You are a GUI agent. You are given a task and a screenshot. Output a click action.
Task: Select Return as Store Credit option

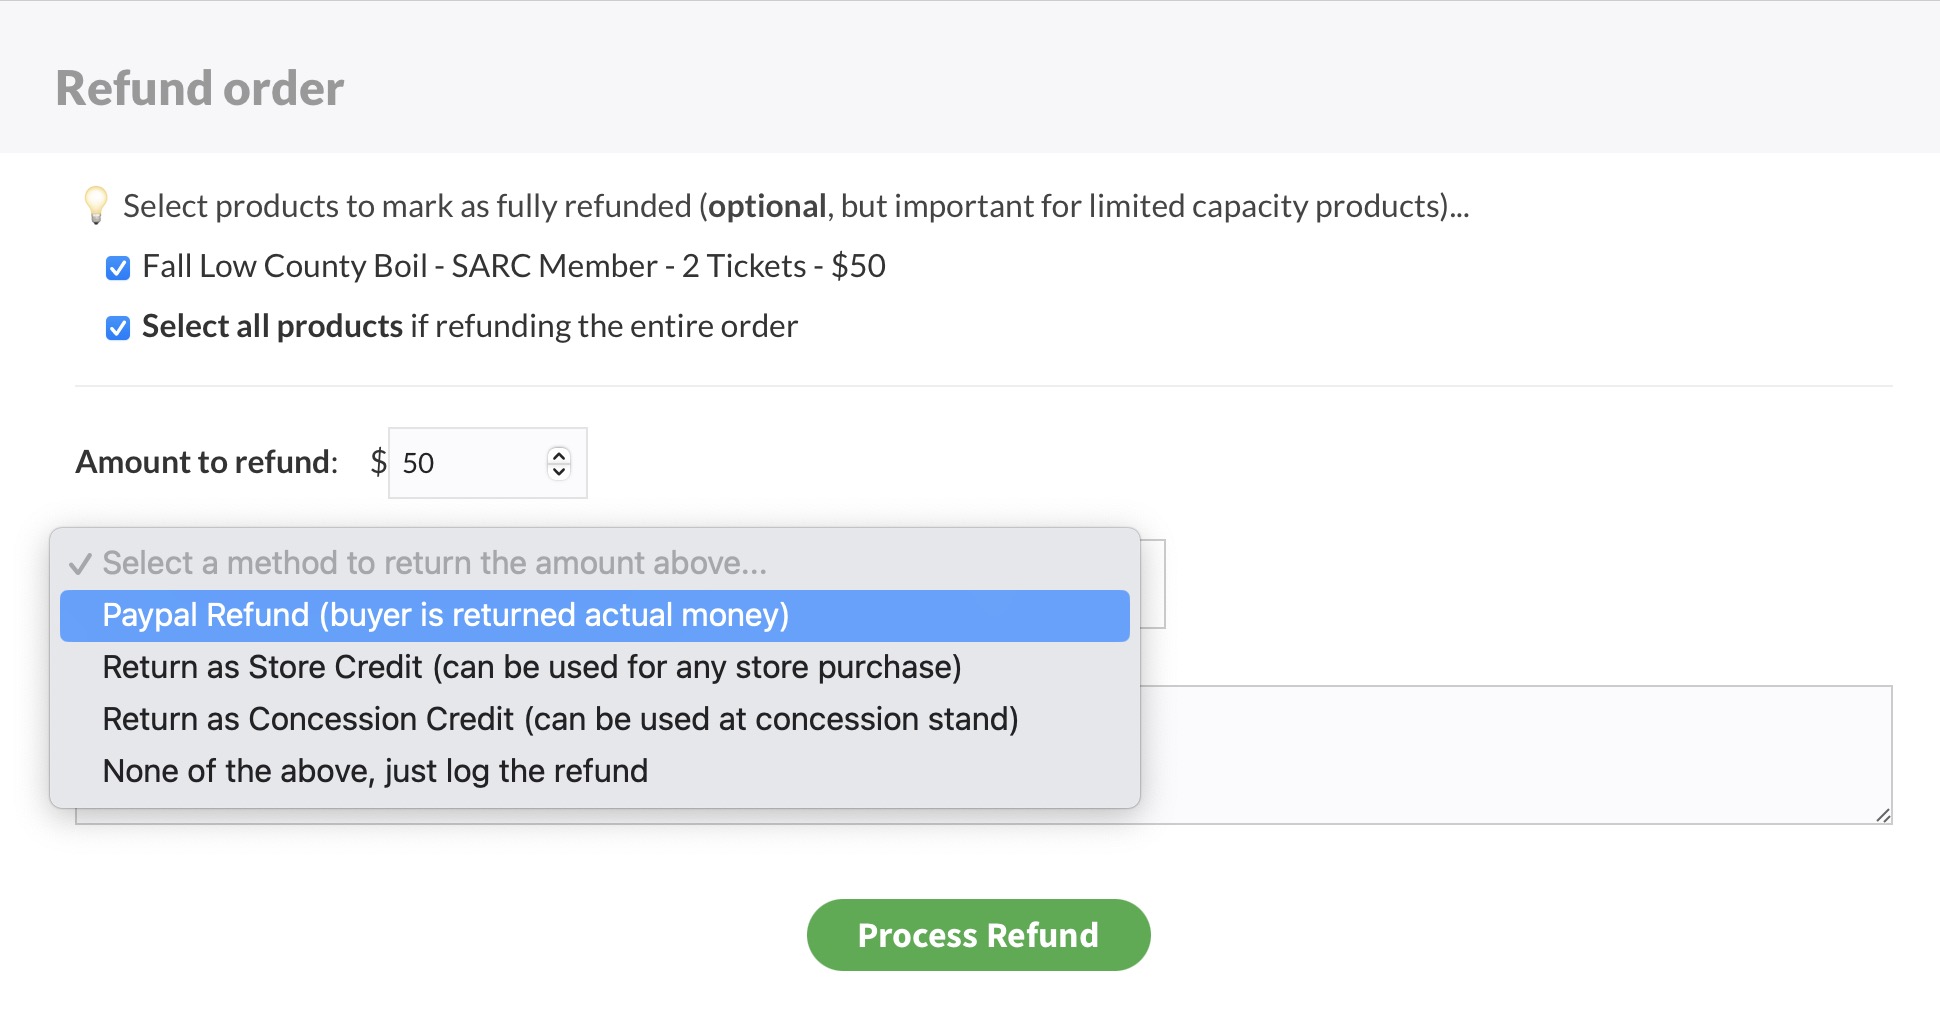tap(531, 667)
